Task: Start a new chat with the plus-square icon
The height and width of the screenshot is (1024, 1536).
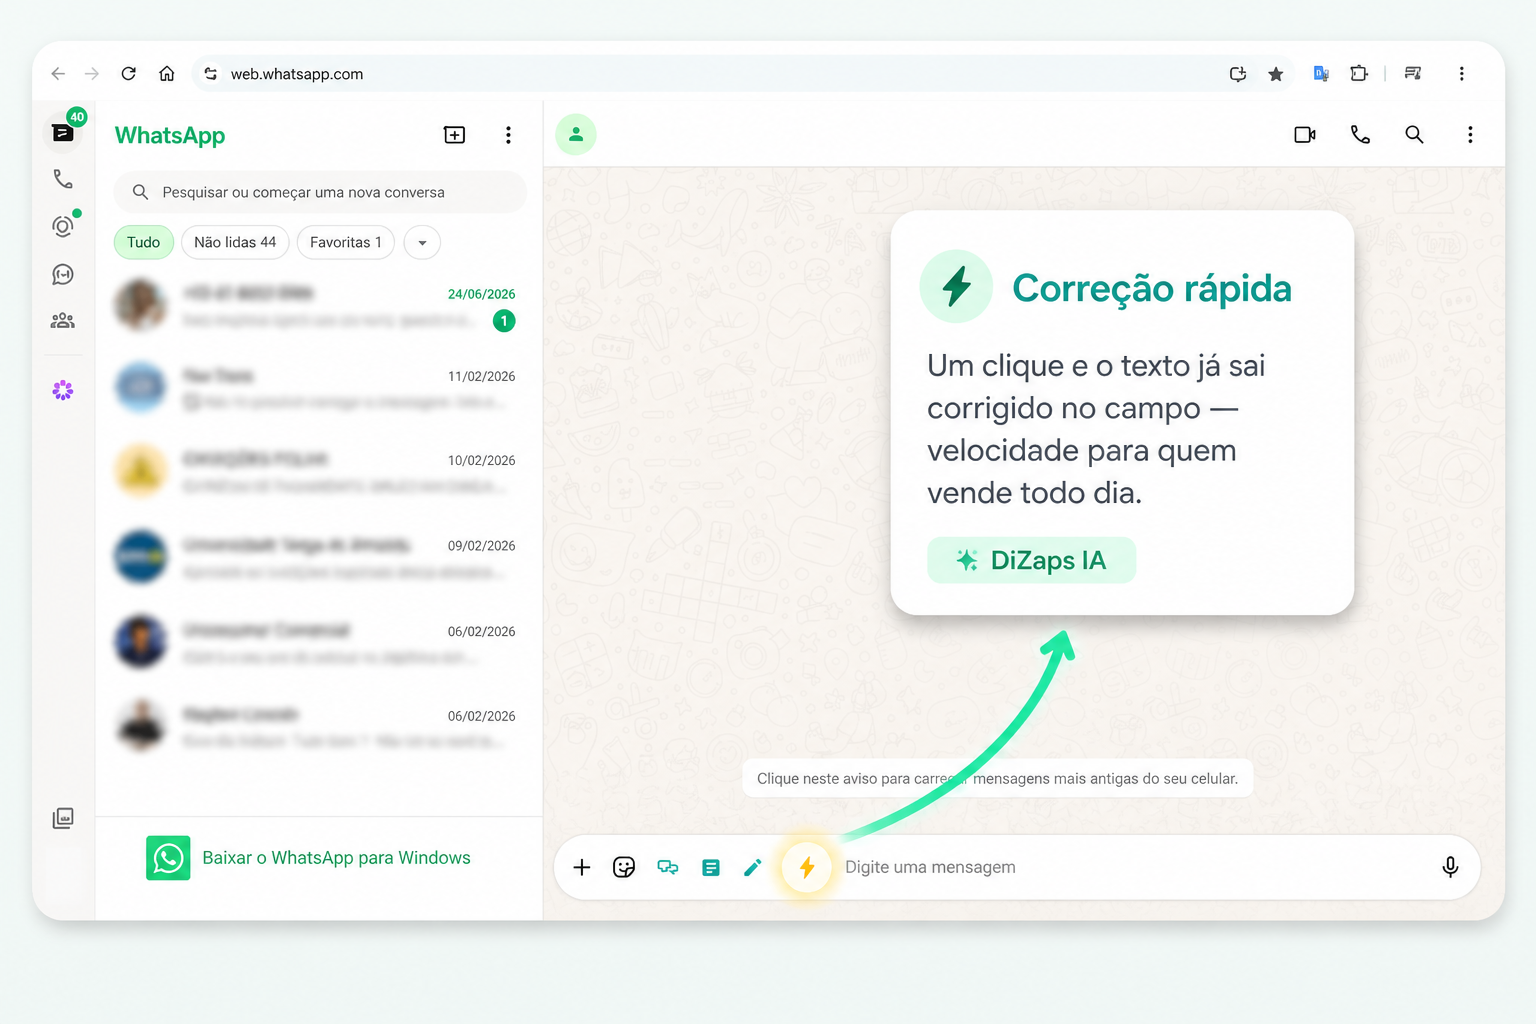Action: point(455,135)
